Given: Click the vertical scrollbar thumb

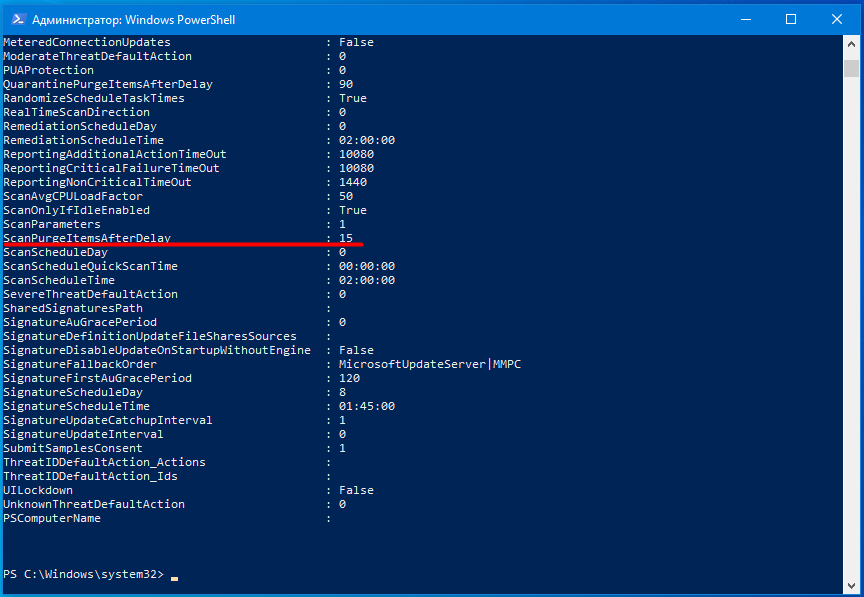Looking at the screenshot, I should coord(852,68).
